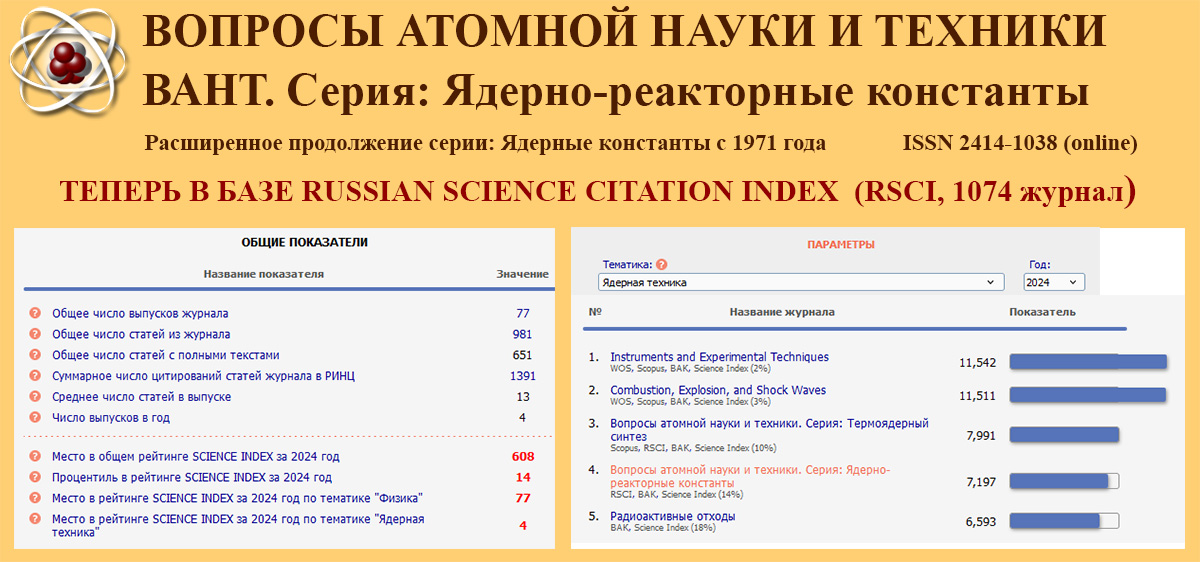The height and width of the screenshot is (562, 1200).
Task: Click help icon beside 'Место в общем рейтинге' row
Action: 35,457
